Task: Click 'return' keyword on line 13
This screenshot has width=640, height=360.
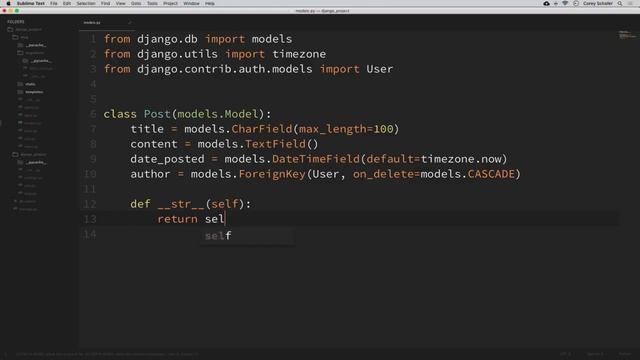Action: coord(177,219)
